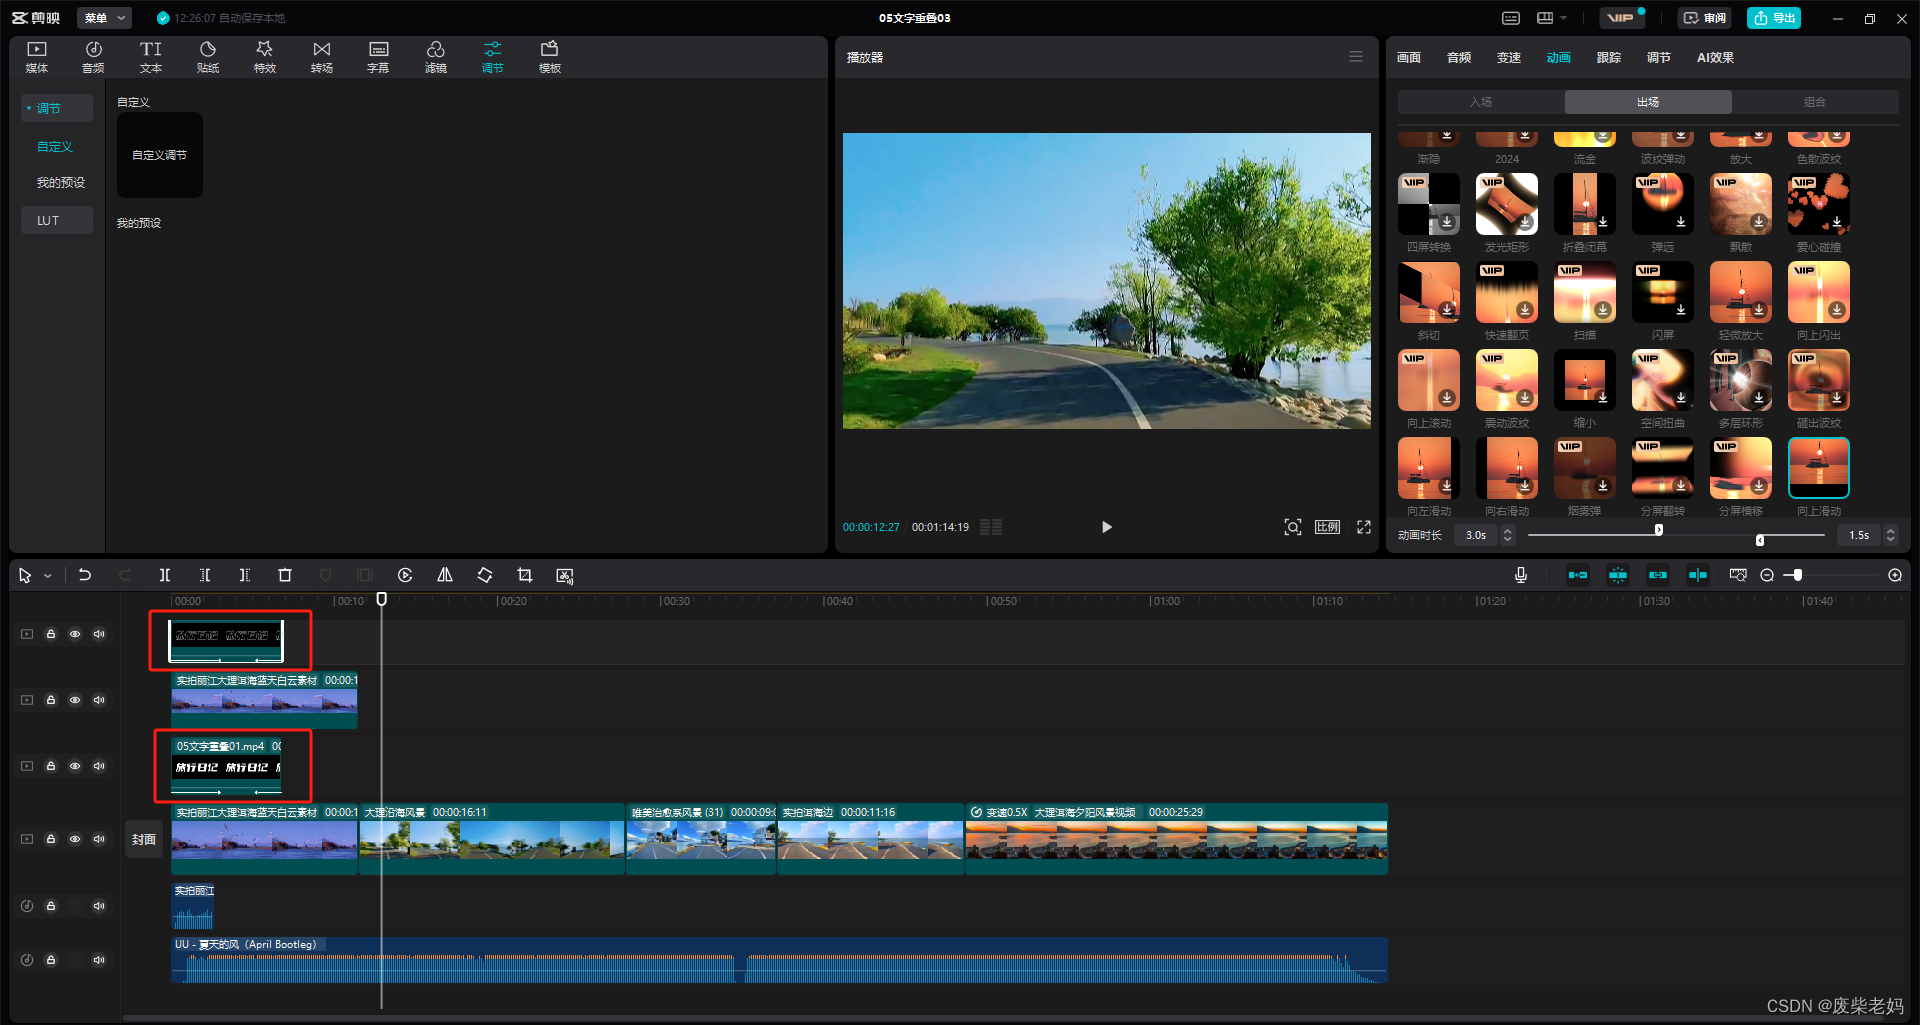This screenshot has width=1920, height=1025.
Task: Switch to the 变速 tab
Action: click(1508, 57)
